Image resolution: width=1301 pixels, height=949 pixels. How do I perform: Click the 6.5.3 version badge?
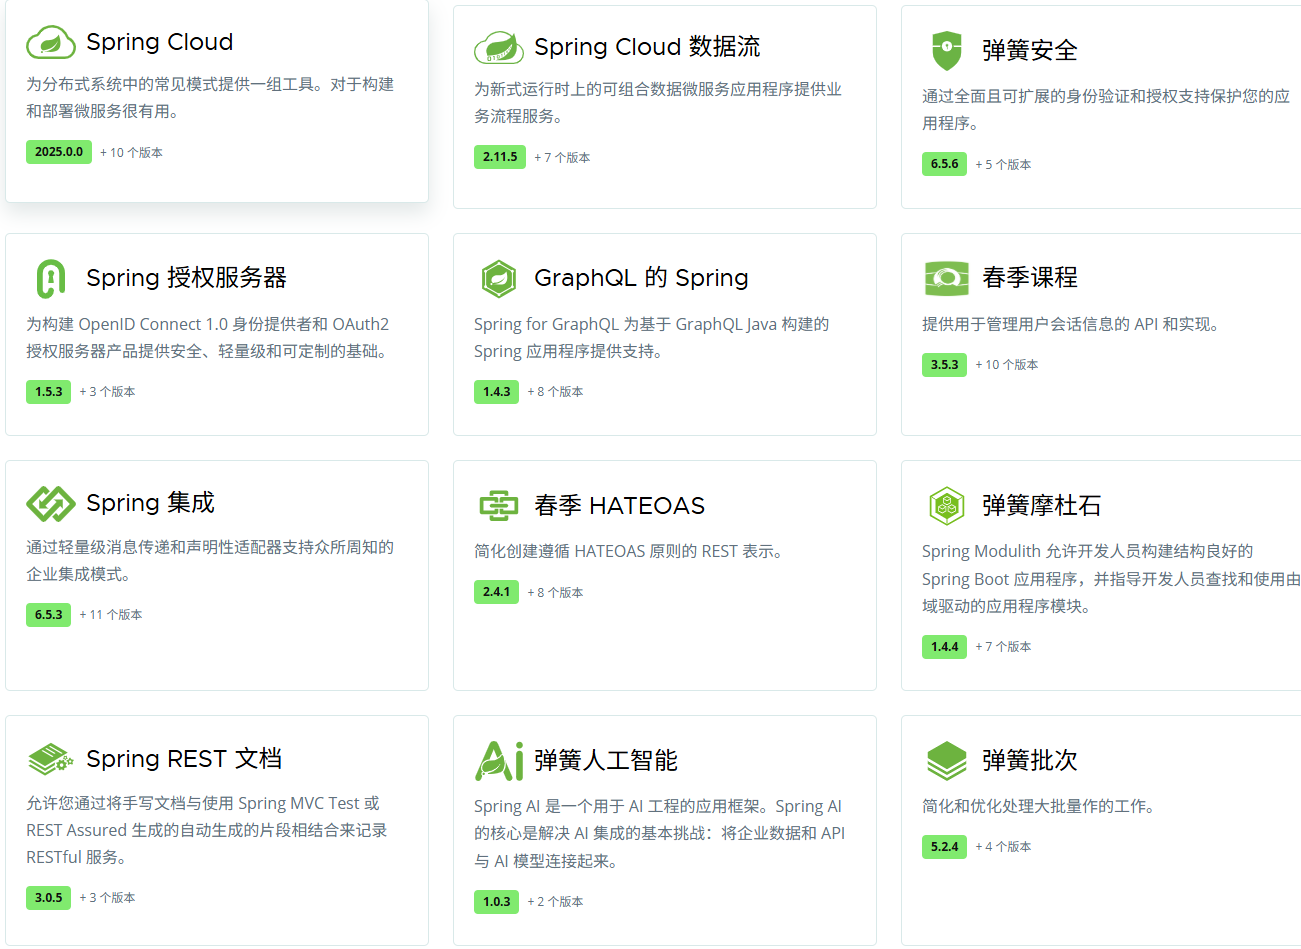pos(49,615)
